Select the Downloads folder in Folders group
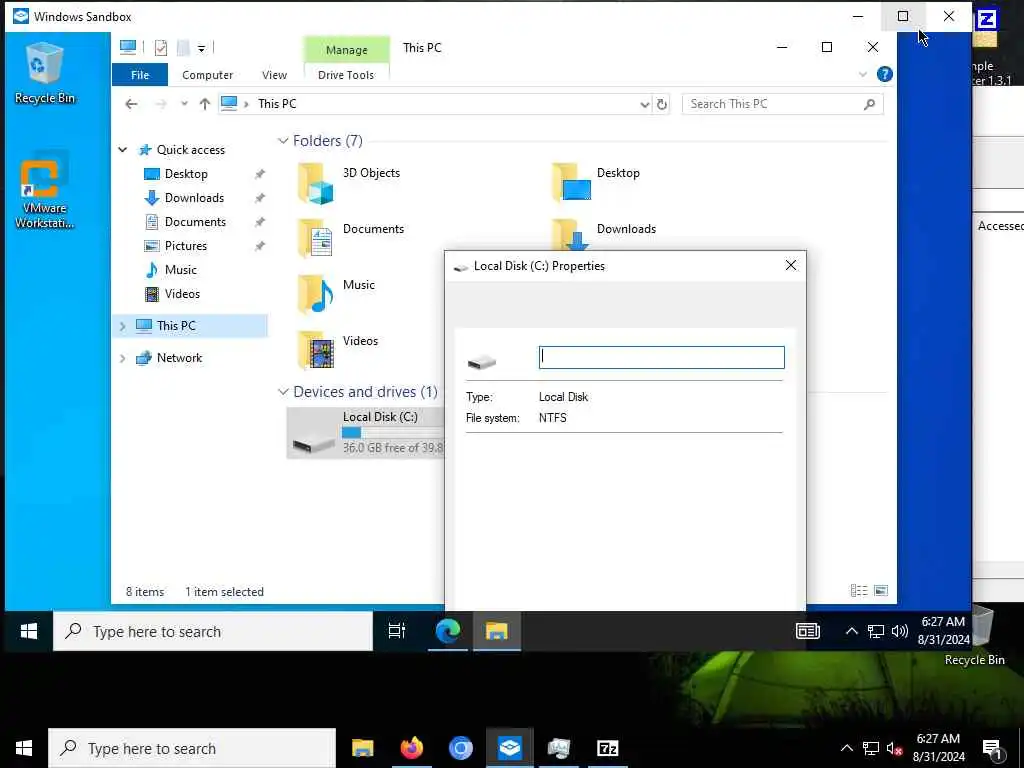 click(x=604, y=236)
